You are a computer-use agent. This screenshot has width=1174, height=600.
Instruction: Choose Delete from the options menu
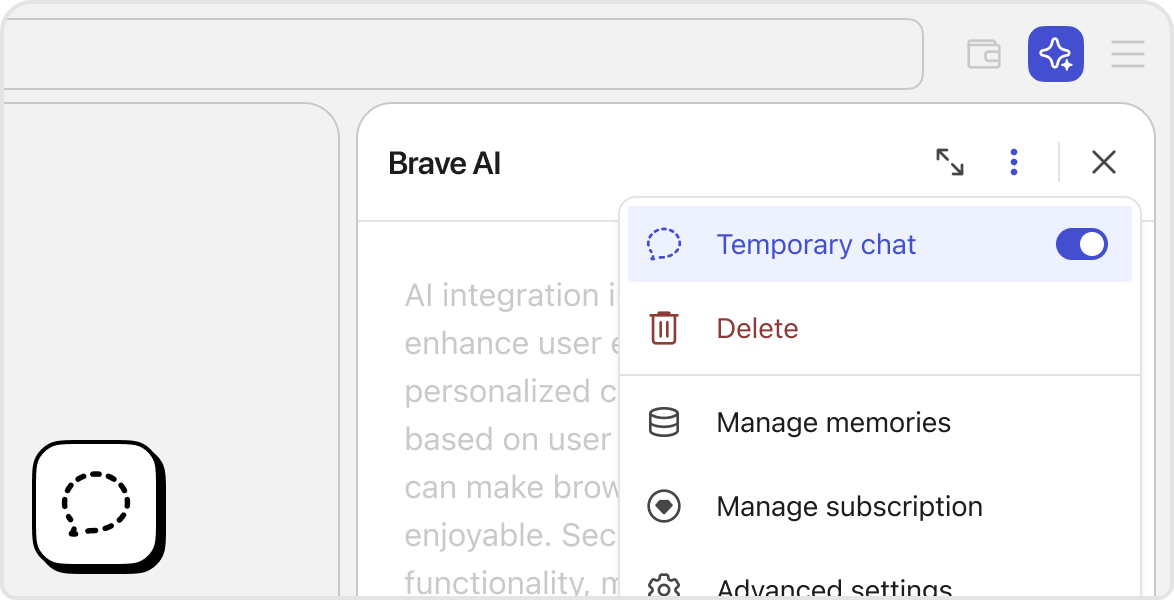pyautogui.click(x=757, y=329)
